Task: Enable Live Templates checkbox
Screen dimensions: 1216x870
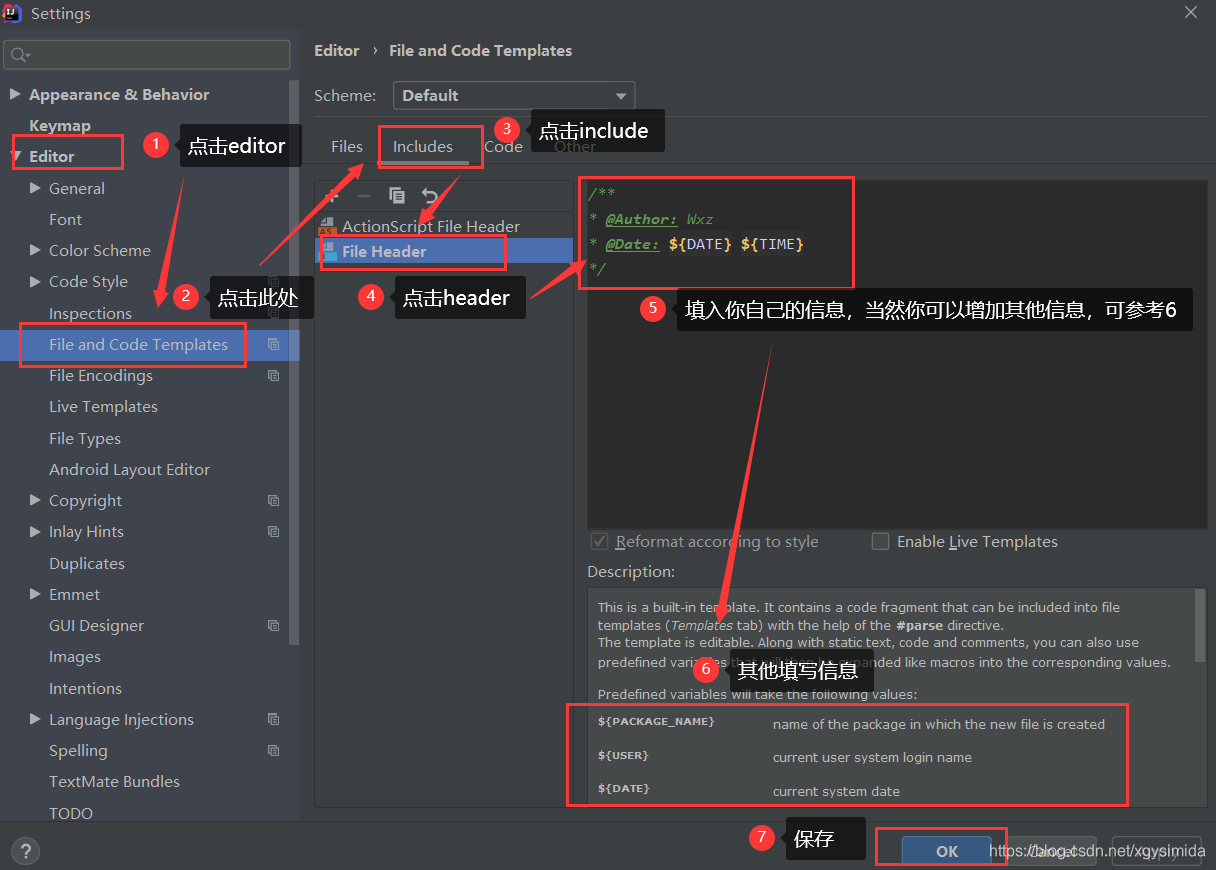Action: tap(881, 541)
